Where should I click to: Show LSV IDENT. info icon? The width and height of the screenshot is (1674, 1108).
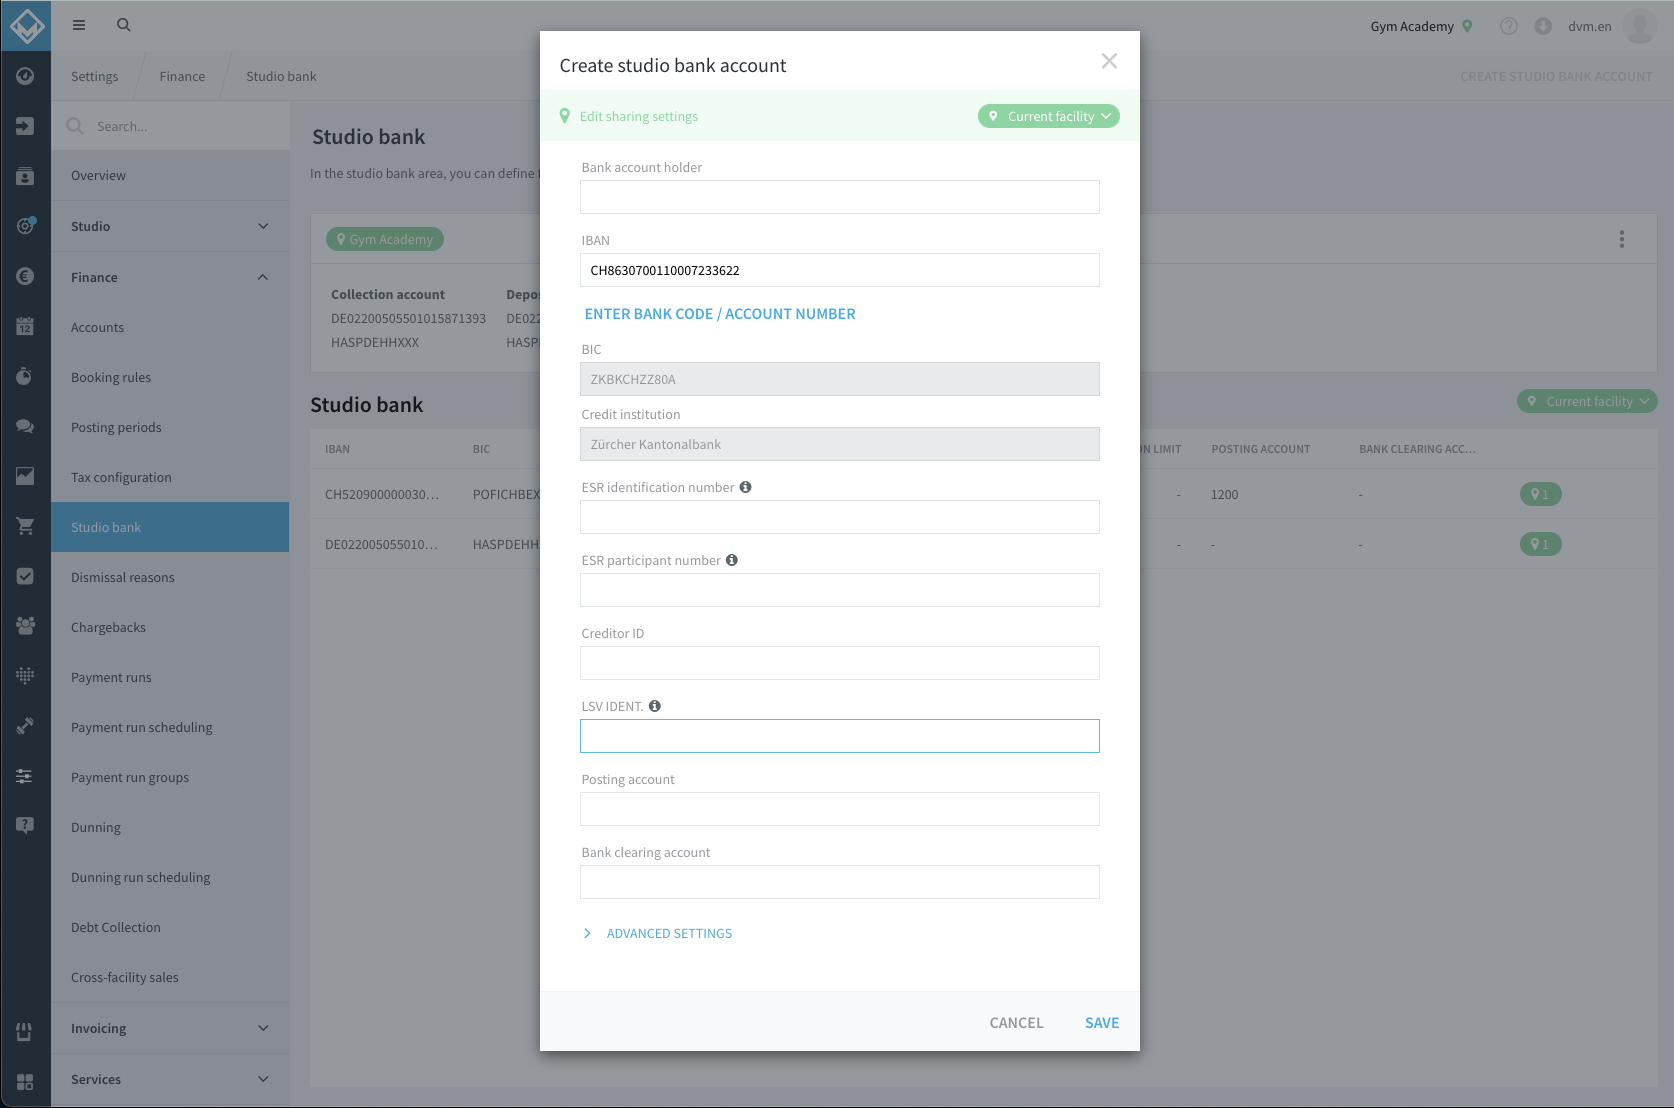[655, 706]
